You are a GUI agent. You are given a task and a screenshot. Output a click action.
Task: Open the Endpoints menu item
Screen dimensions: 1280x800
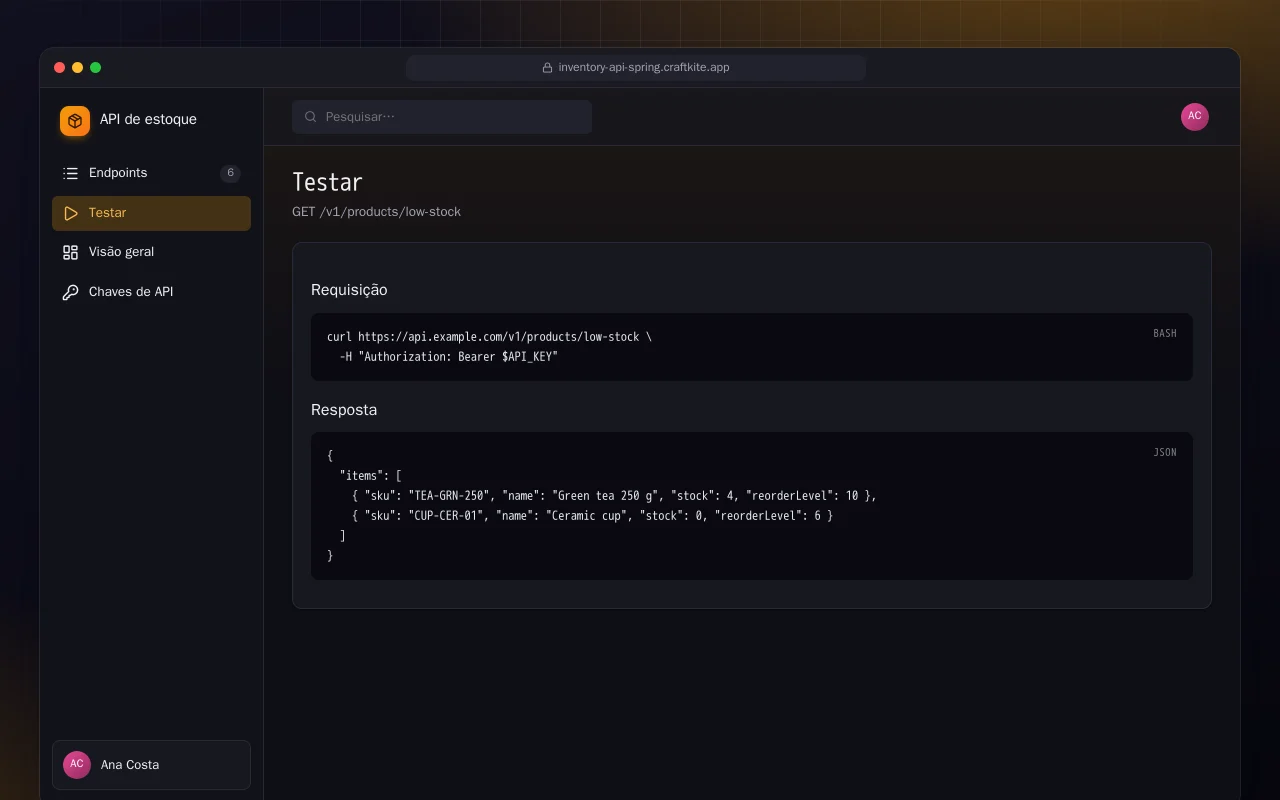tap(151, 173)
